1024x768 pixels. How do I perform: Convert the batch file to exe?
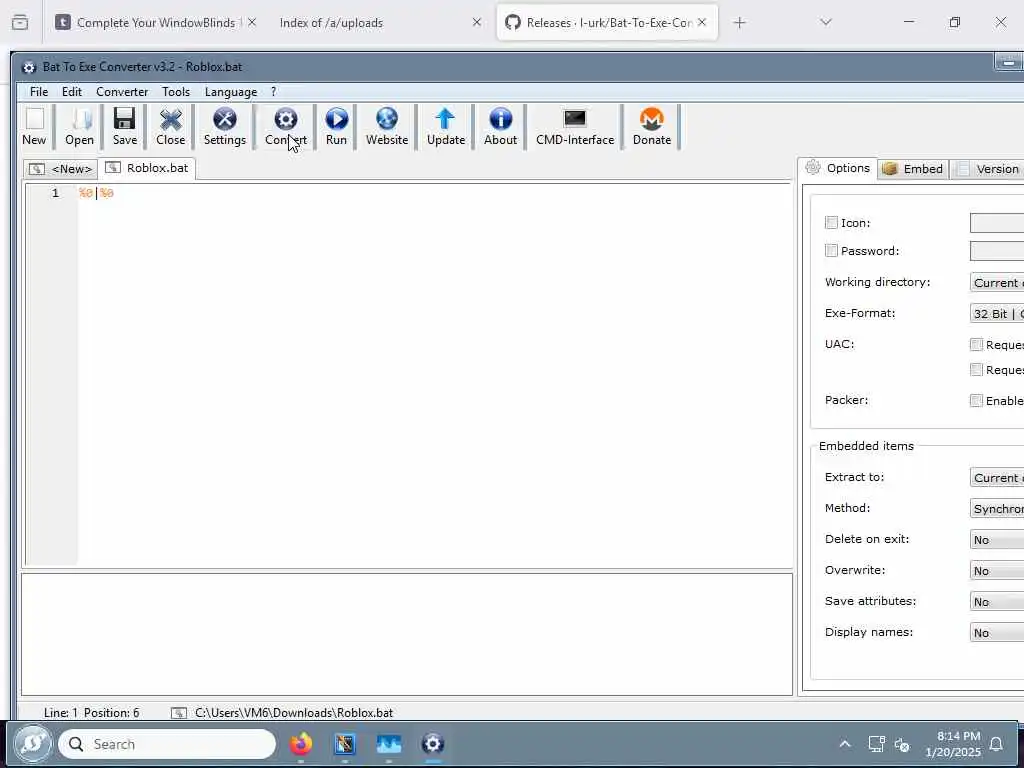[x=285, y=127]
